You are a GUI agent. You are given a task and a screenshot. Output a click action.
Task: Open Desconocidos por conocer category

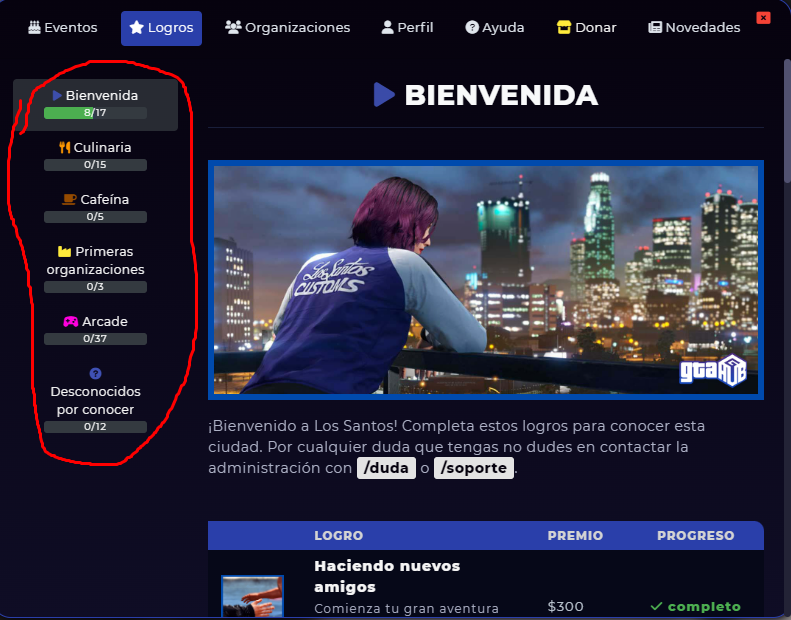[95, 400]
